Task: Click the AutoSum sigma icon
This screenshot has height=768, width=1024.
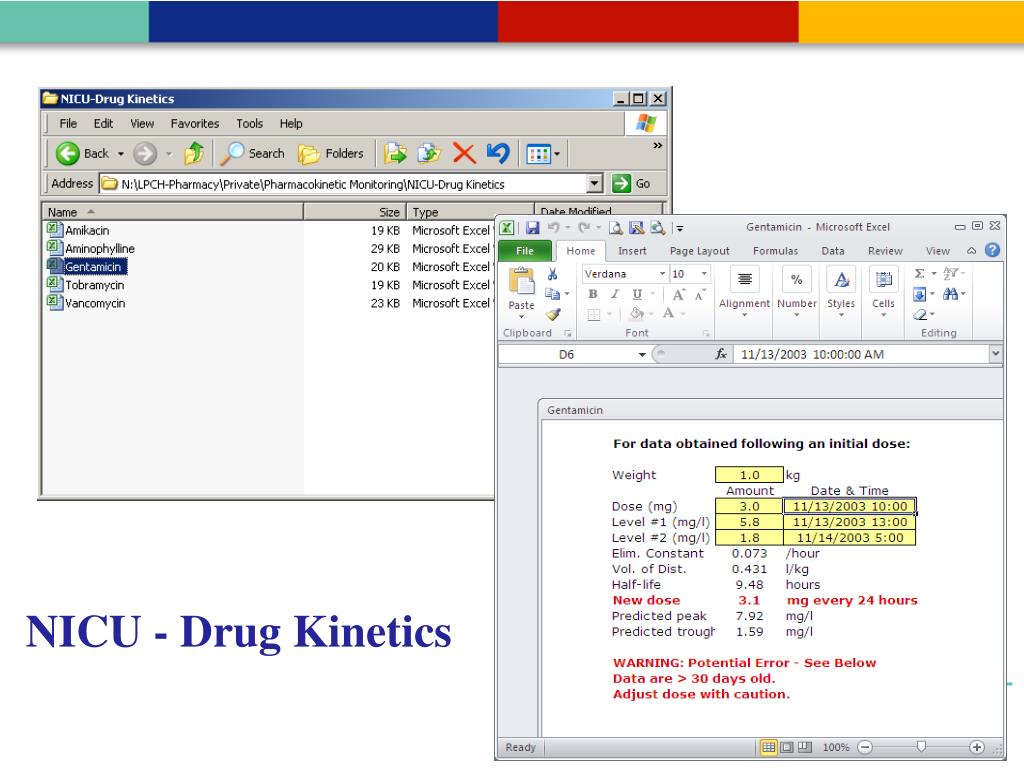Action: tap(920, 274)
